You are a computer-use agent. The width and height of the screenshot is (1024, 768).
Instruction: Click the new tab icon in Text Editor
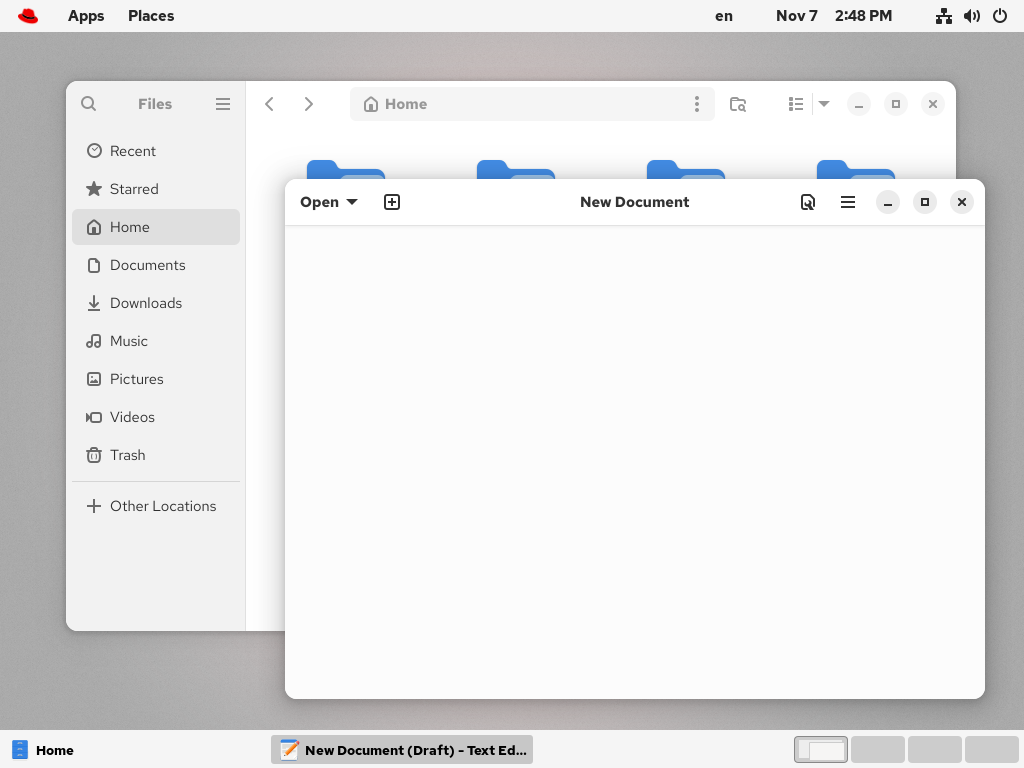pyautogui.click(x=392, y=202)
